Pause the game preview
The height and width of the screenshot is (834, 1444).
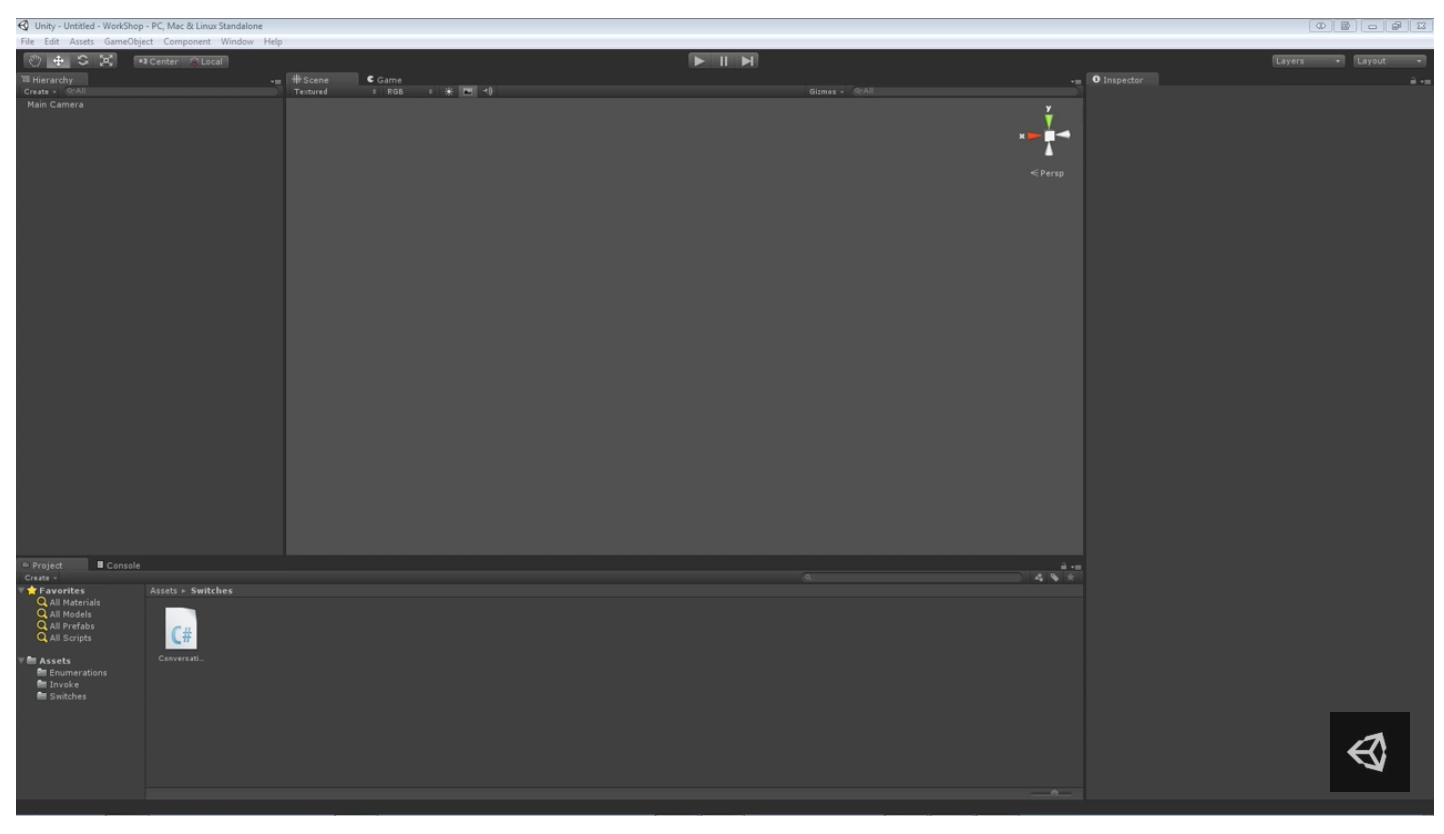724,61
